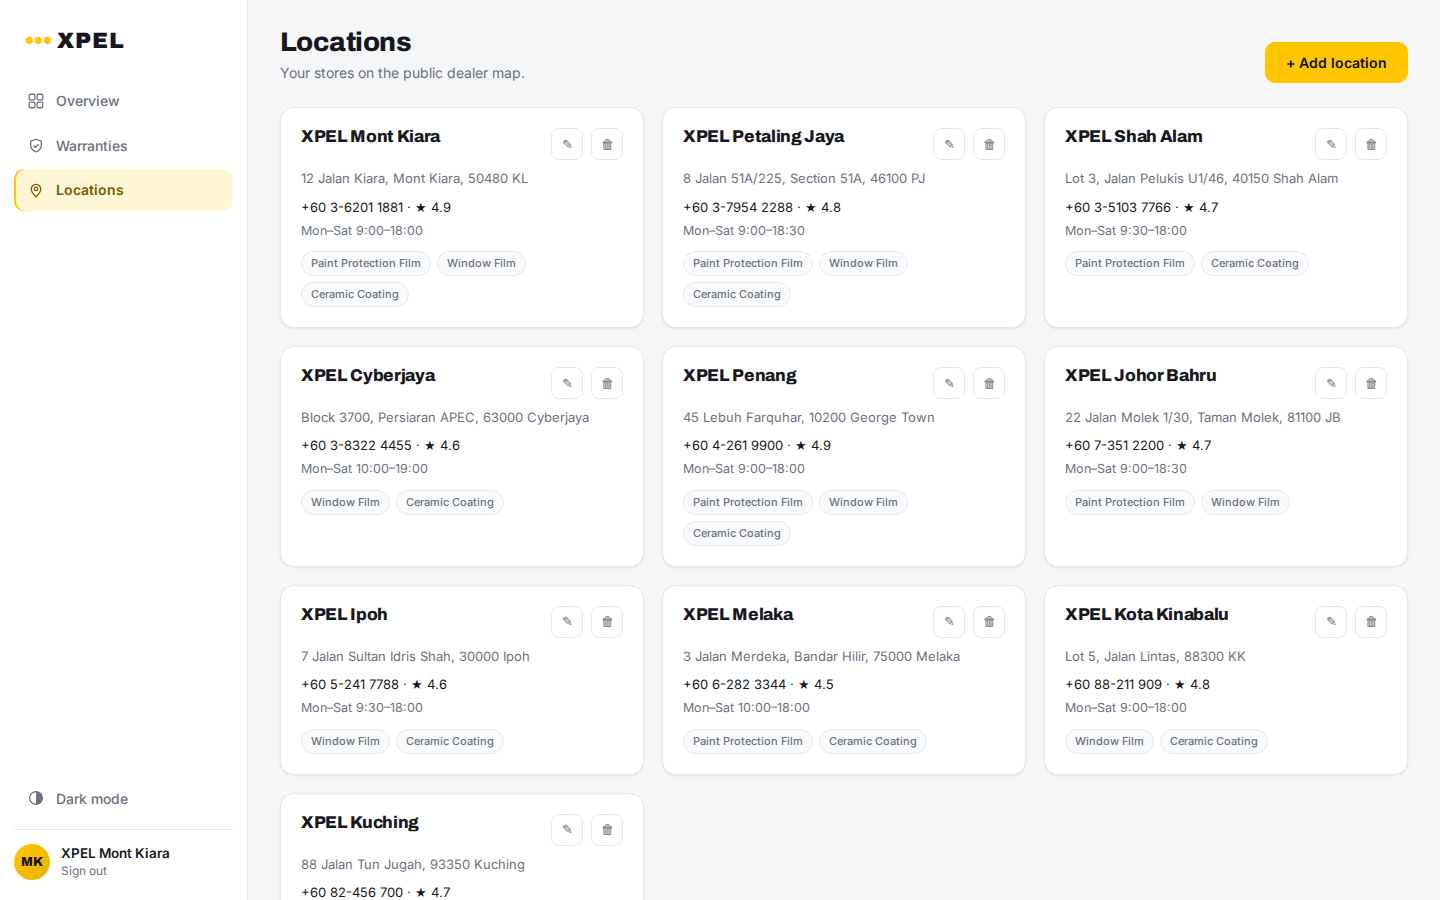
Task: Edit the XPEL Ipoh location
Action: (567, 622)
